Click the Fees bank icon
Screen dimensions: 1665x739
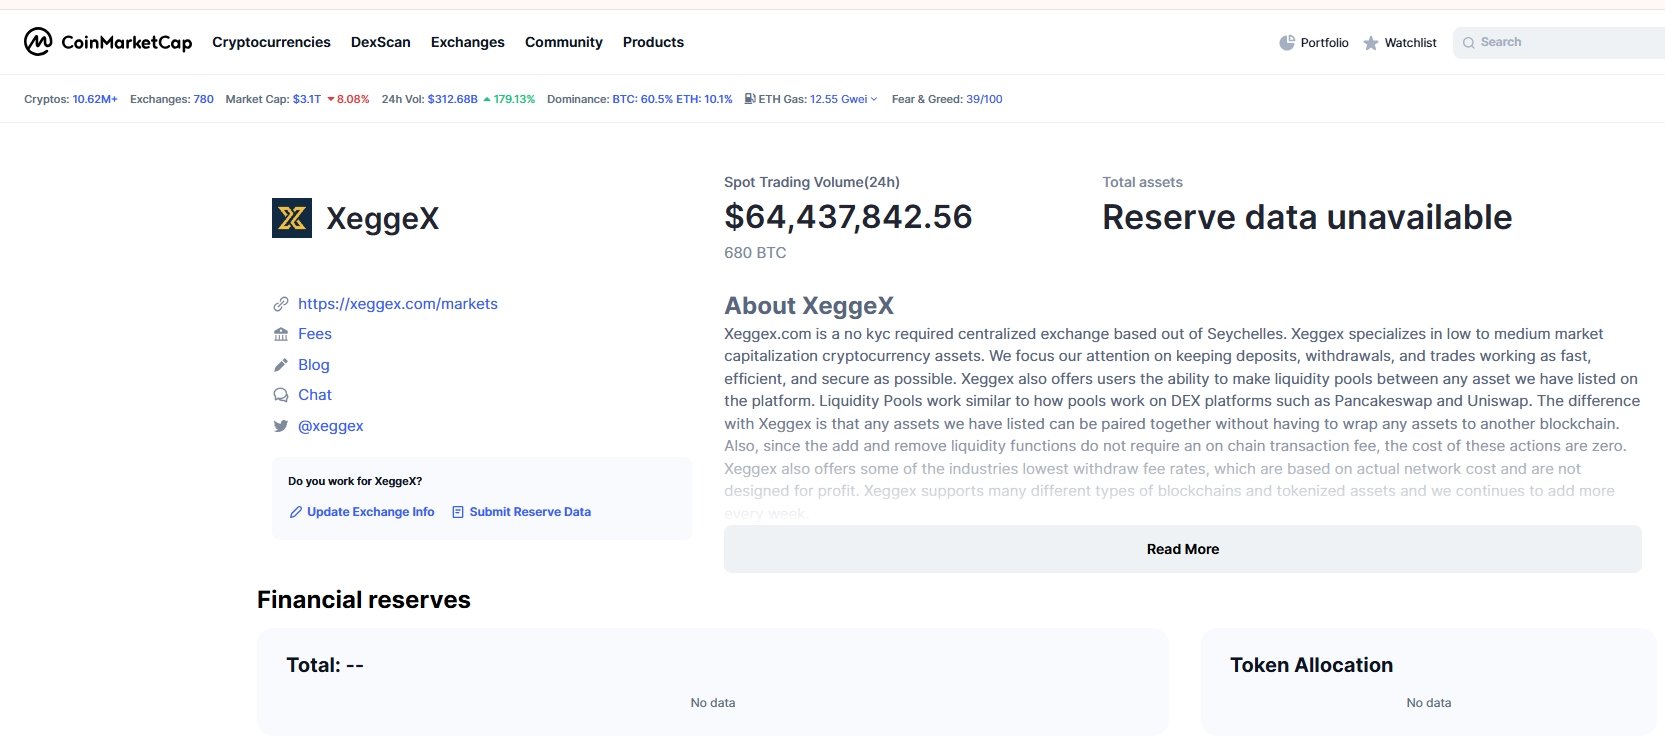(x=281, y=334)
